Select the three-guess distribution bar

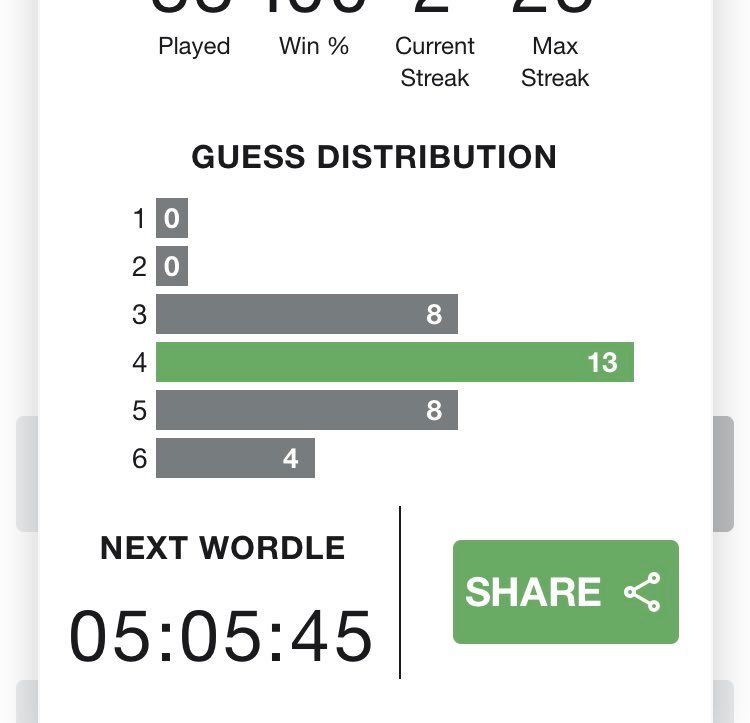pos(306,314)
